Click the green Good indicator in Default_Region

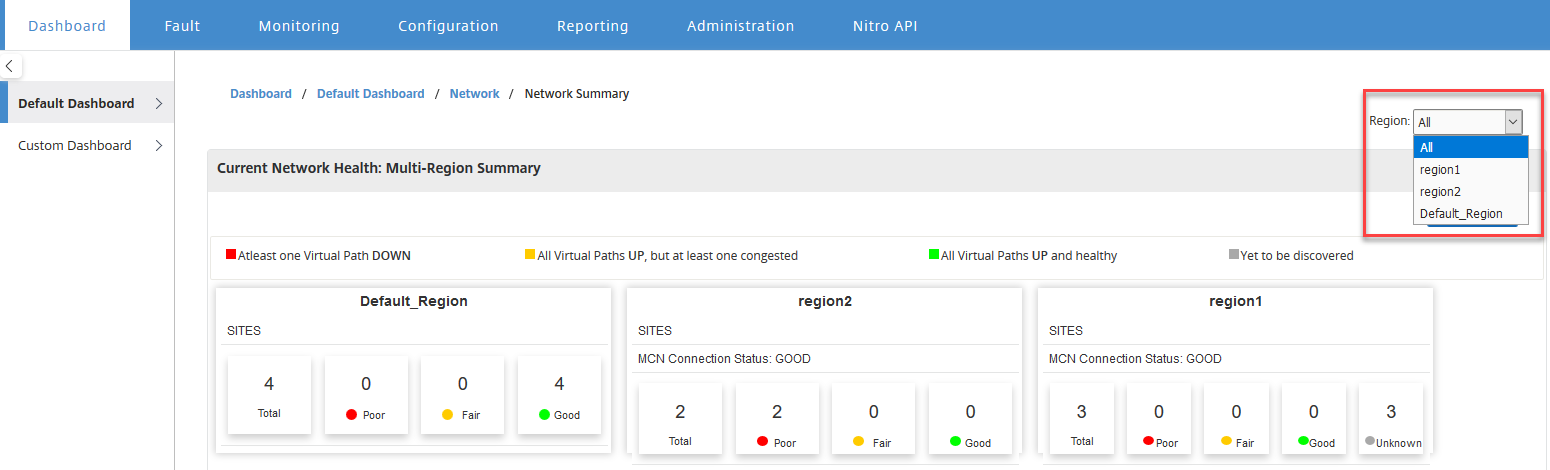(544, 414)
